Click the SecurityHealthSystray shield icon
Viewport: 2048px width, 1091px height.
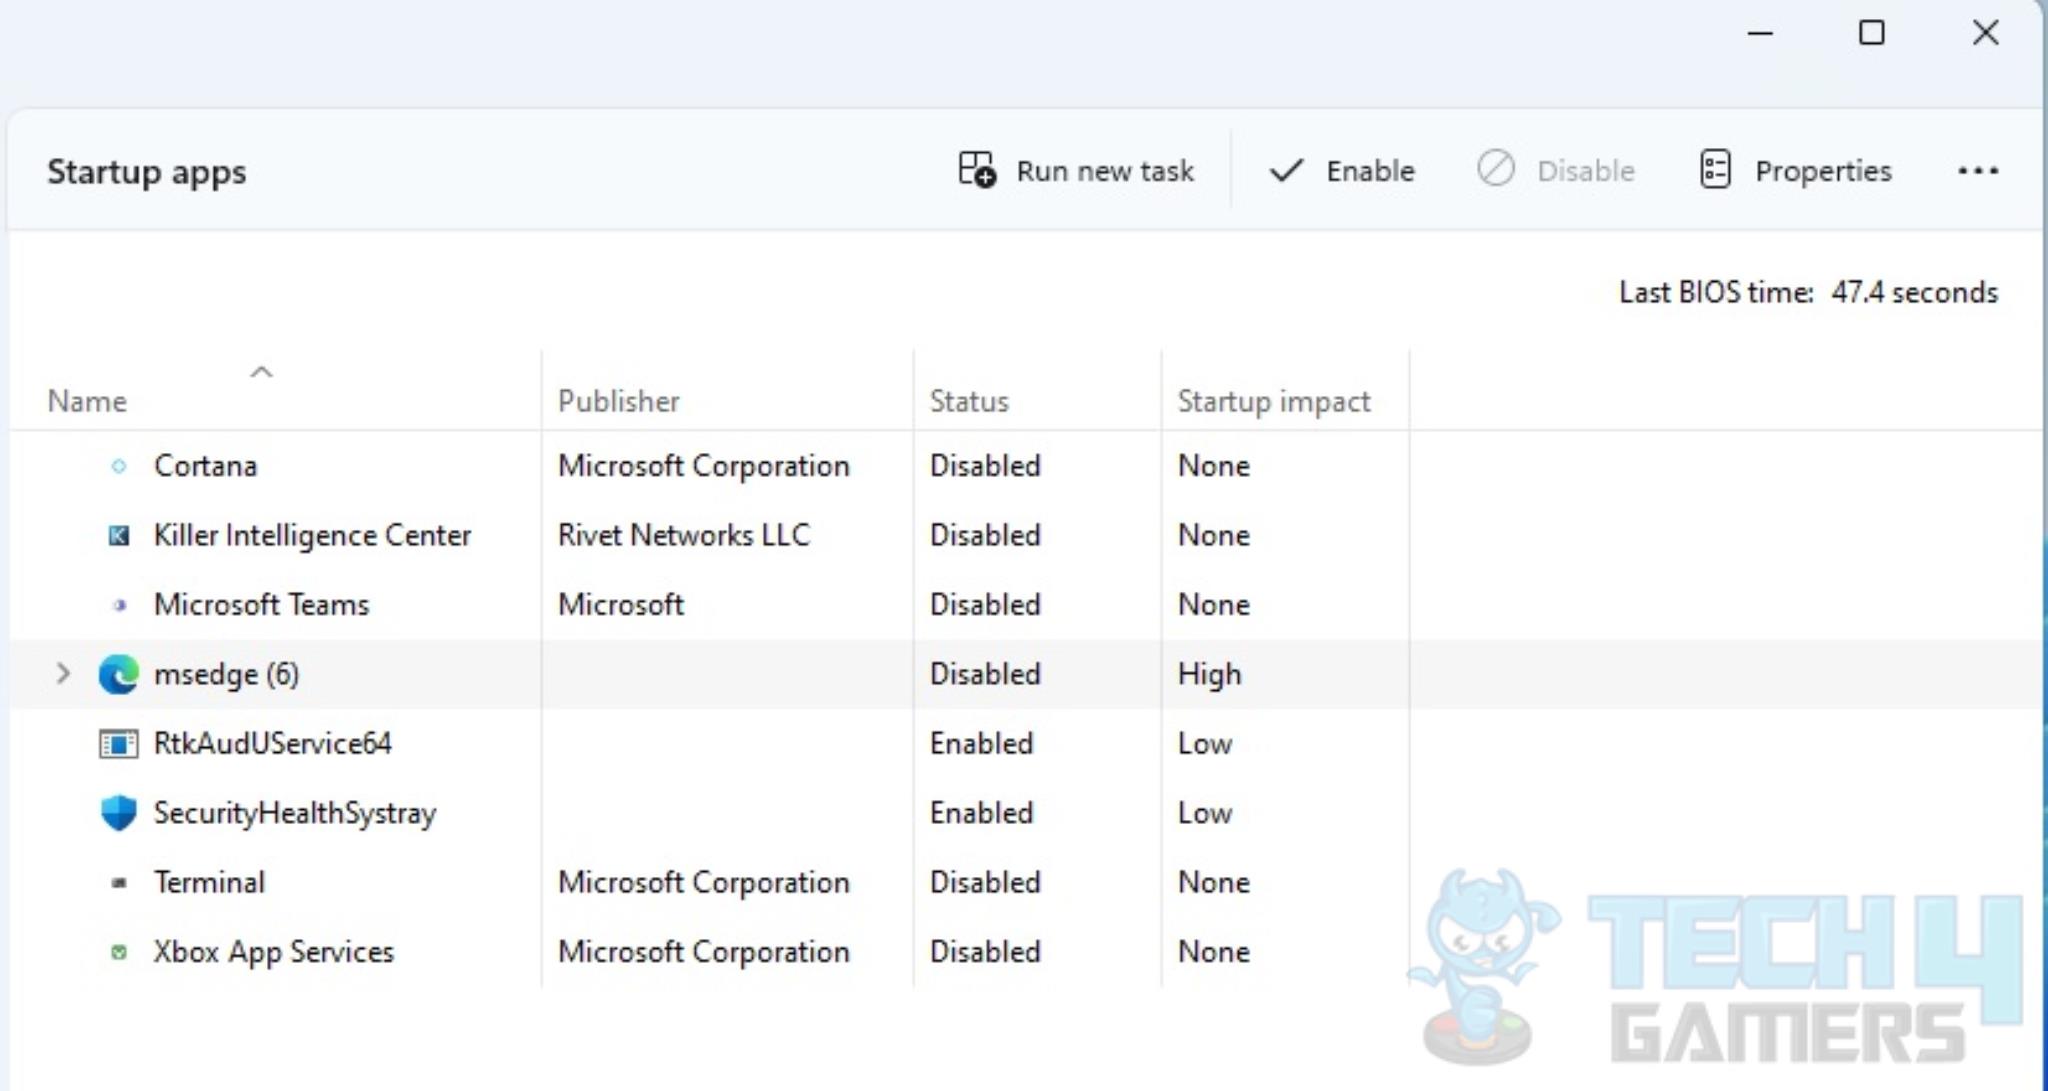118,813
